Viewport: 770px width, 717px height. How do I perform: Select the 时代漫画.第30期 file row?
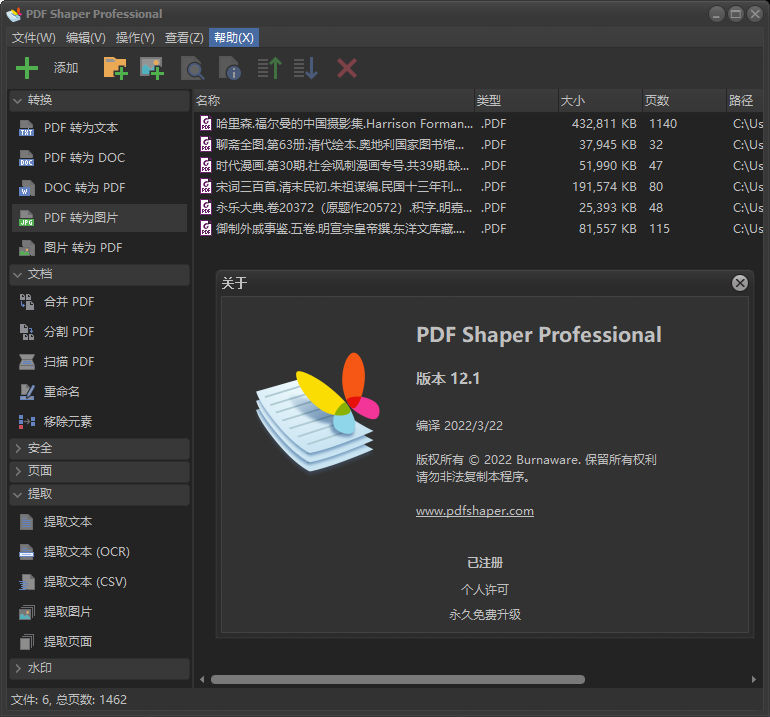(479, 166)
